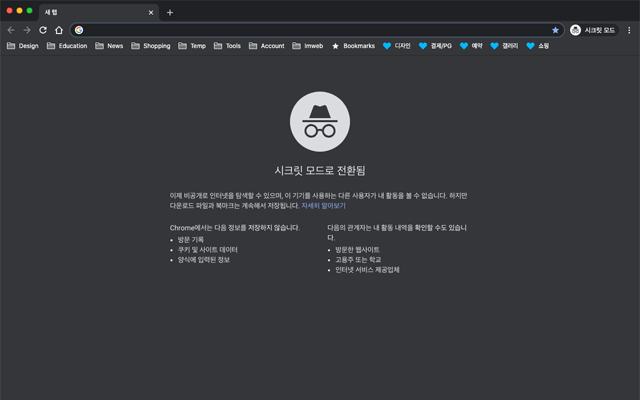Click the 쿠키 및 사이트 데이터 item

coord(207,250)
